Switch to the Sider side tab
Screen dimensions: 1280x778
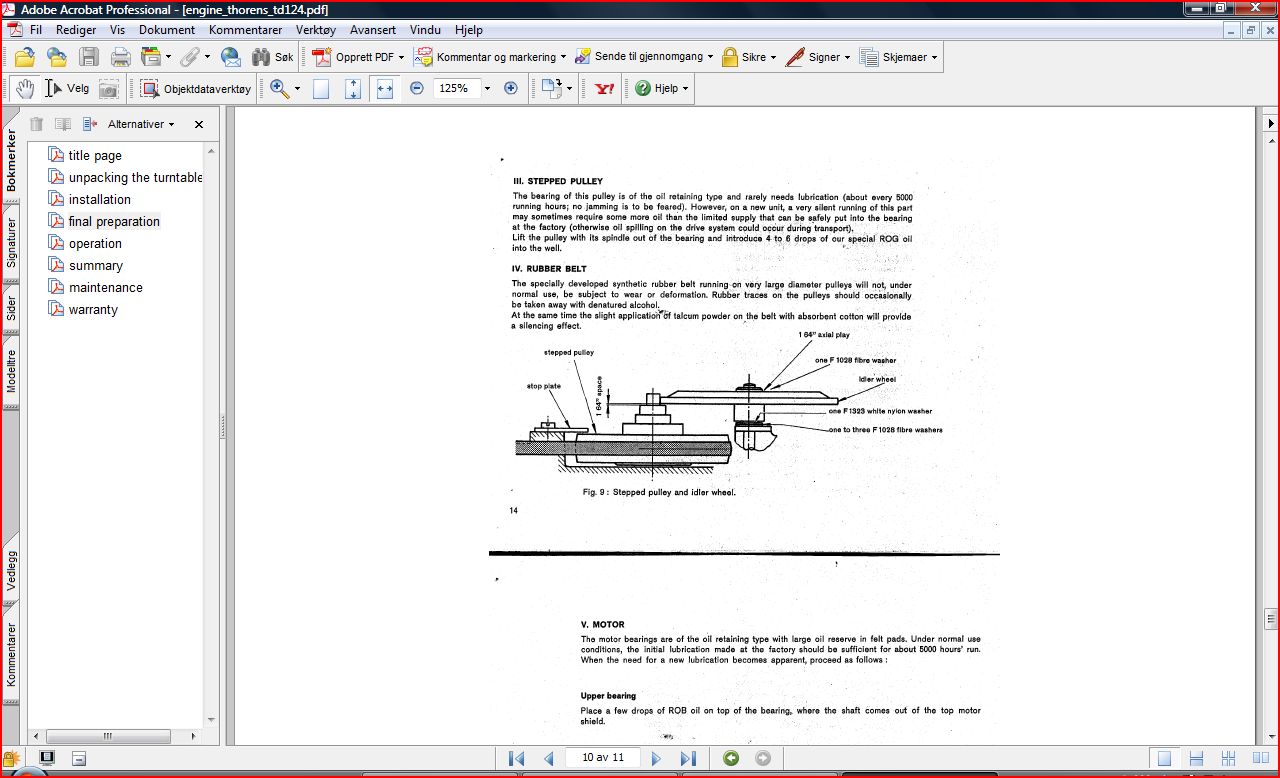pos(11,307)
